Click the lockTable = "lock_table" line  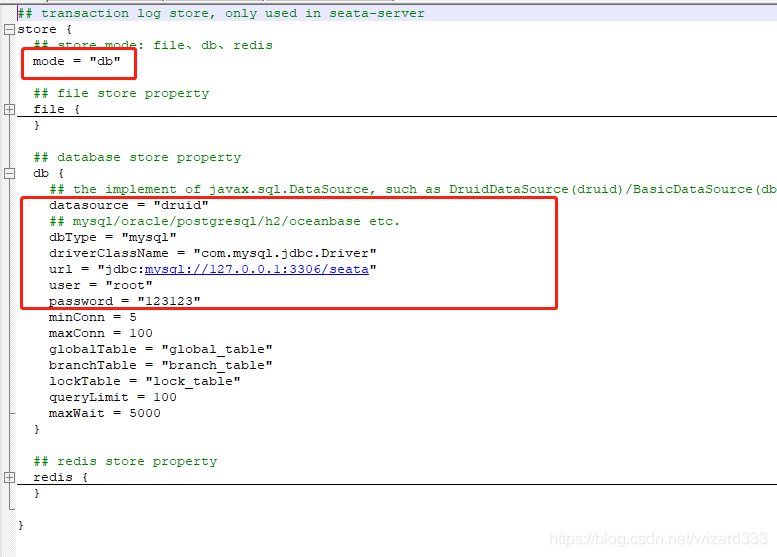(x=145, y=381)
